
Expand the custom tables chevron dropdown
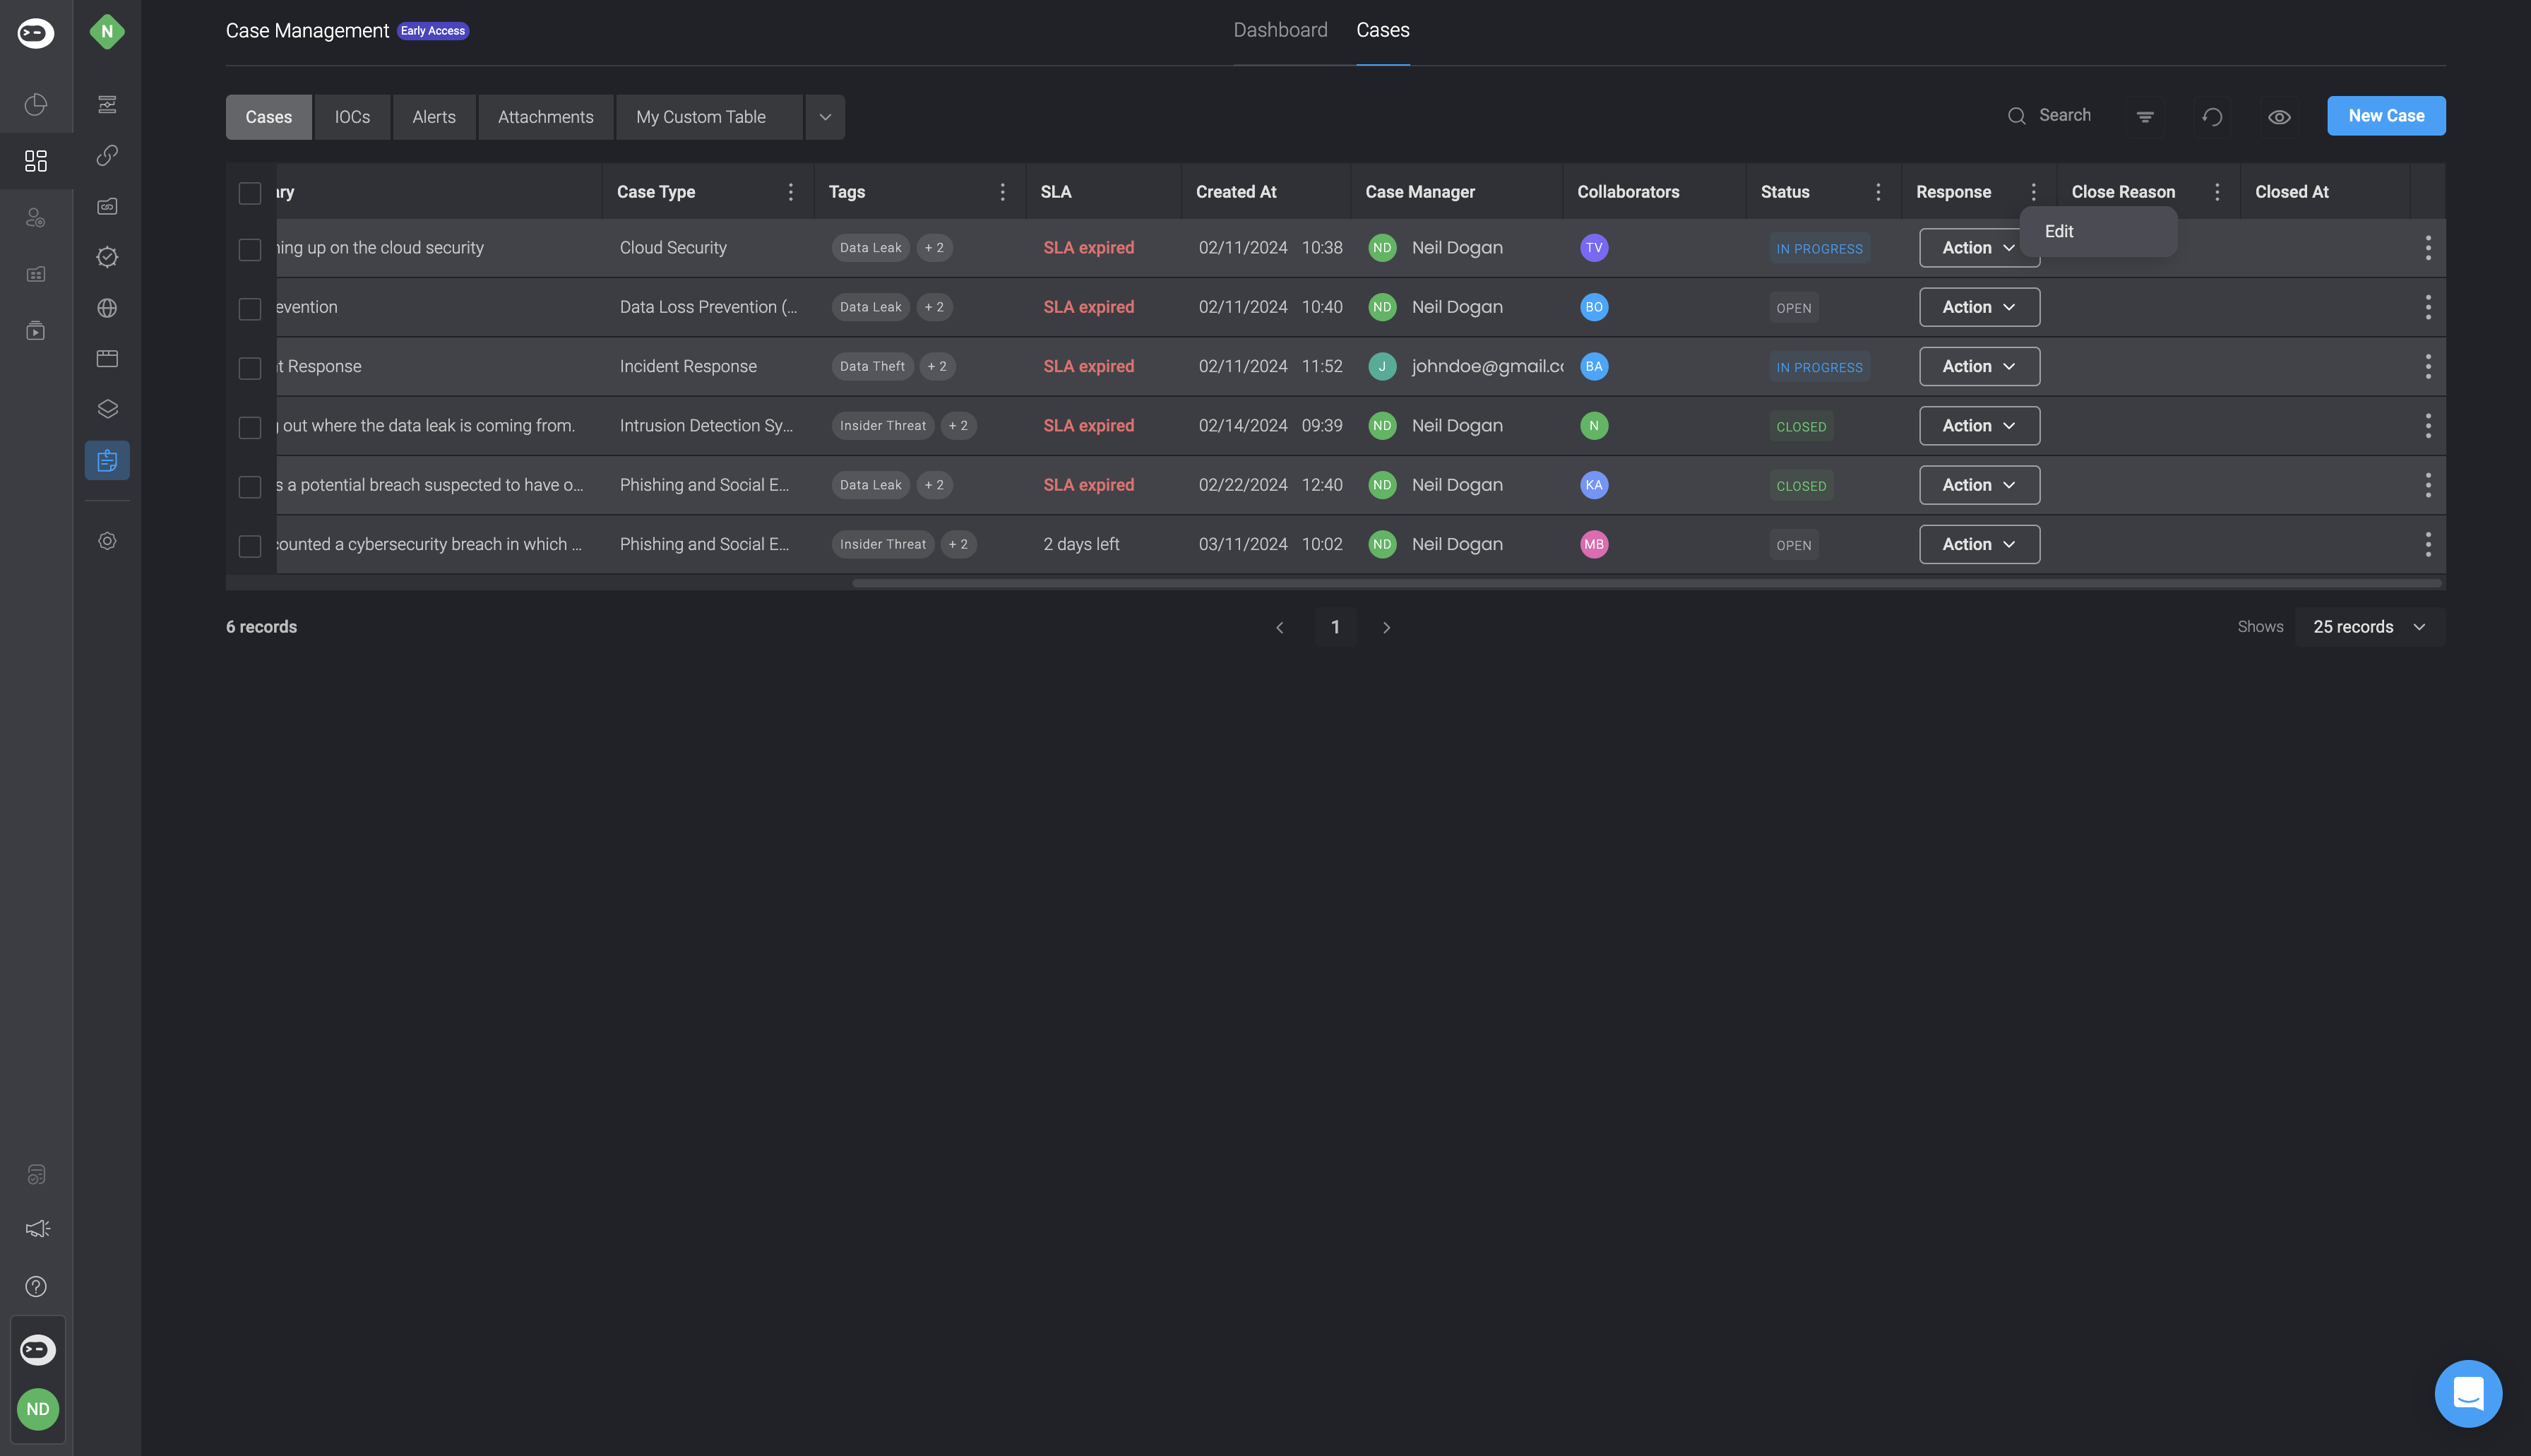tap(825, 117)
